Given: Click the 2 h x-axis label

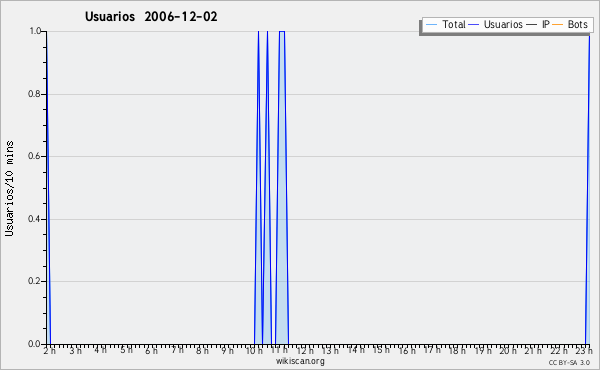Looking at the screenshot, I should coord(50,350).
